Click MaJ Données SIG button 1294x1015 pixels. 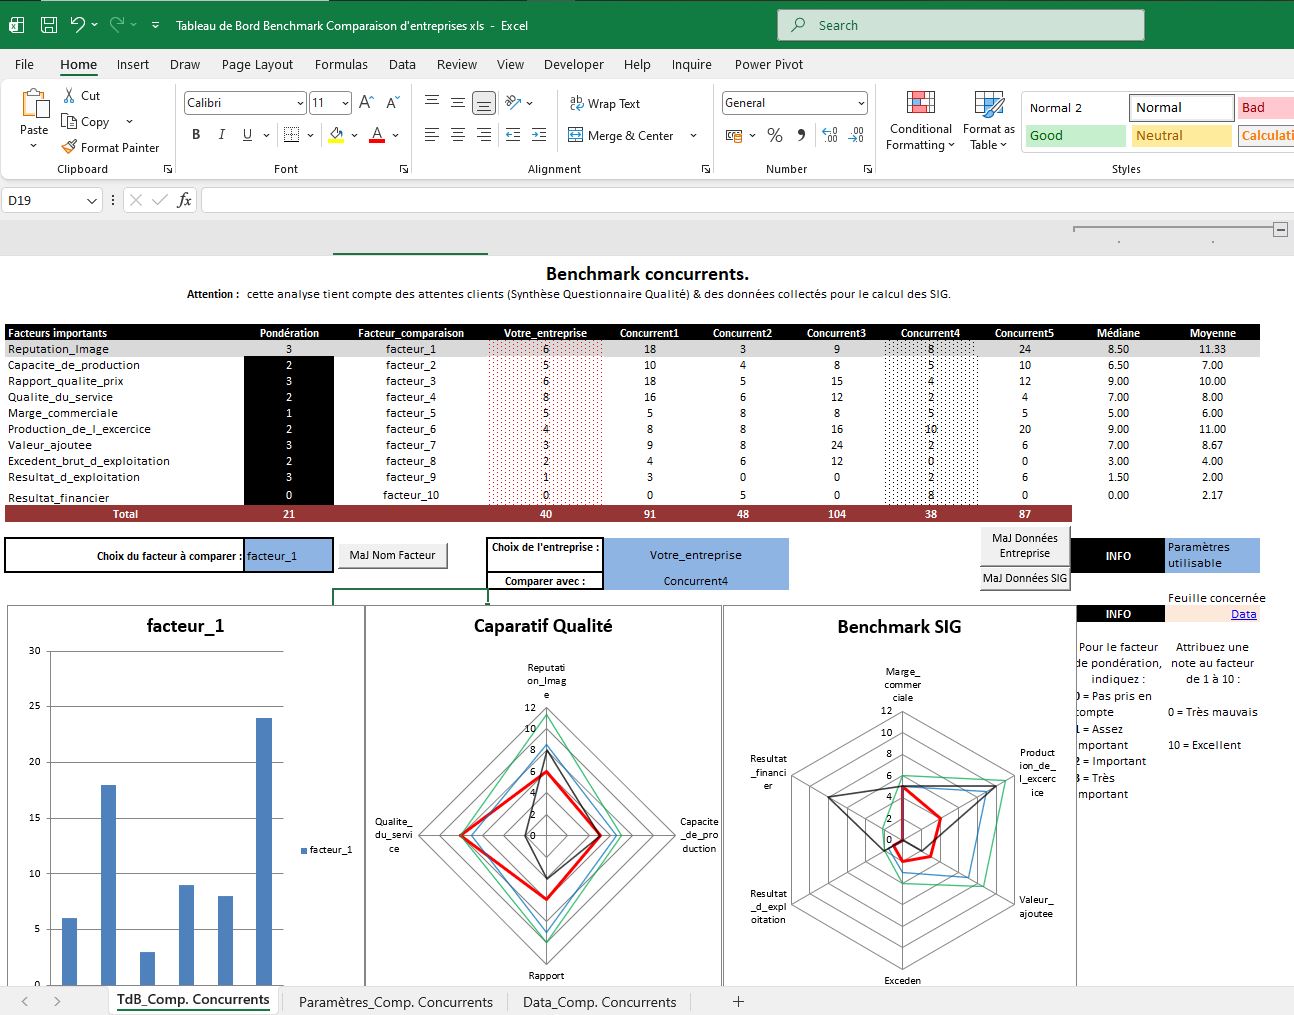tap(1025, 578)
